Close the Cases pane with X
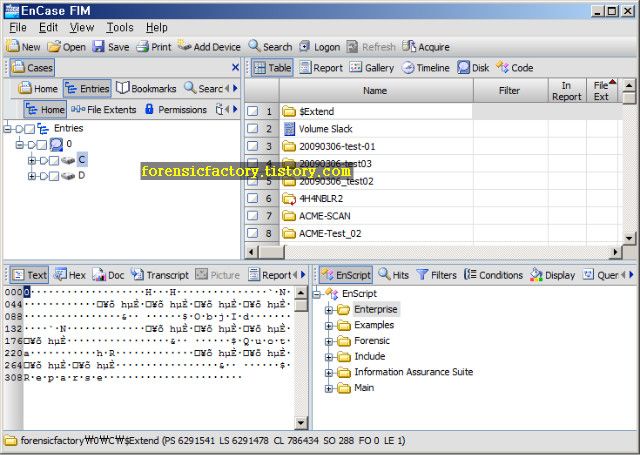Screen dimensions: 640x455 coord(235,67)
